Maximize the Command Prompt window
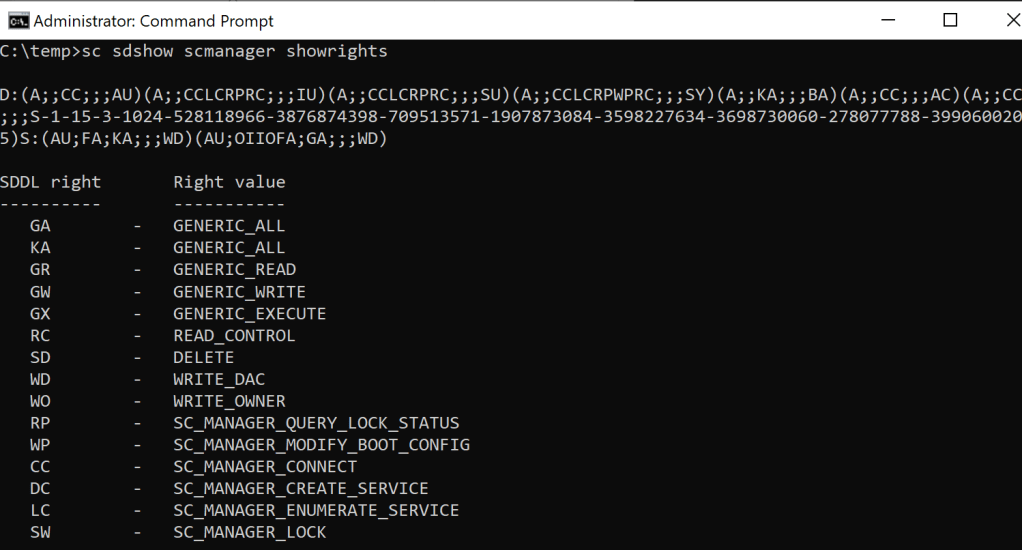 (950, 20)
